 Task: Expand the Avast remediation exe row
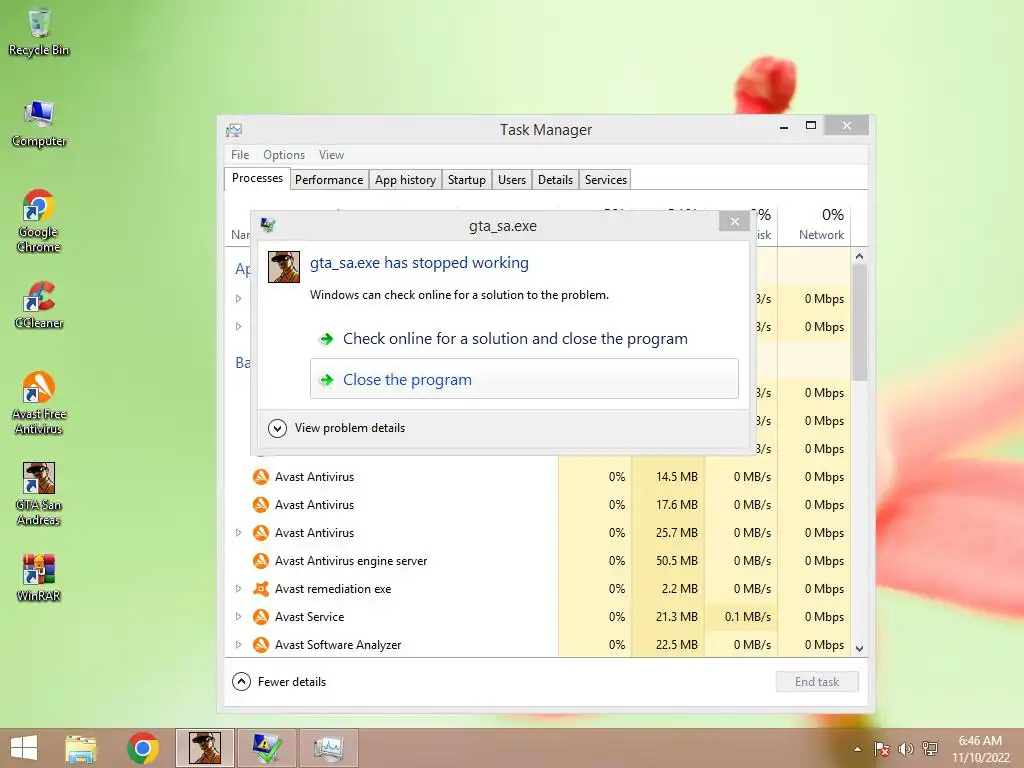tap(238, 589)
